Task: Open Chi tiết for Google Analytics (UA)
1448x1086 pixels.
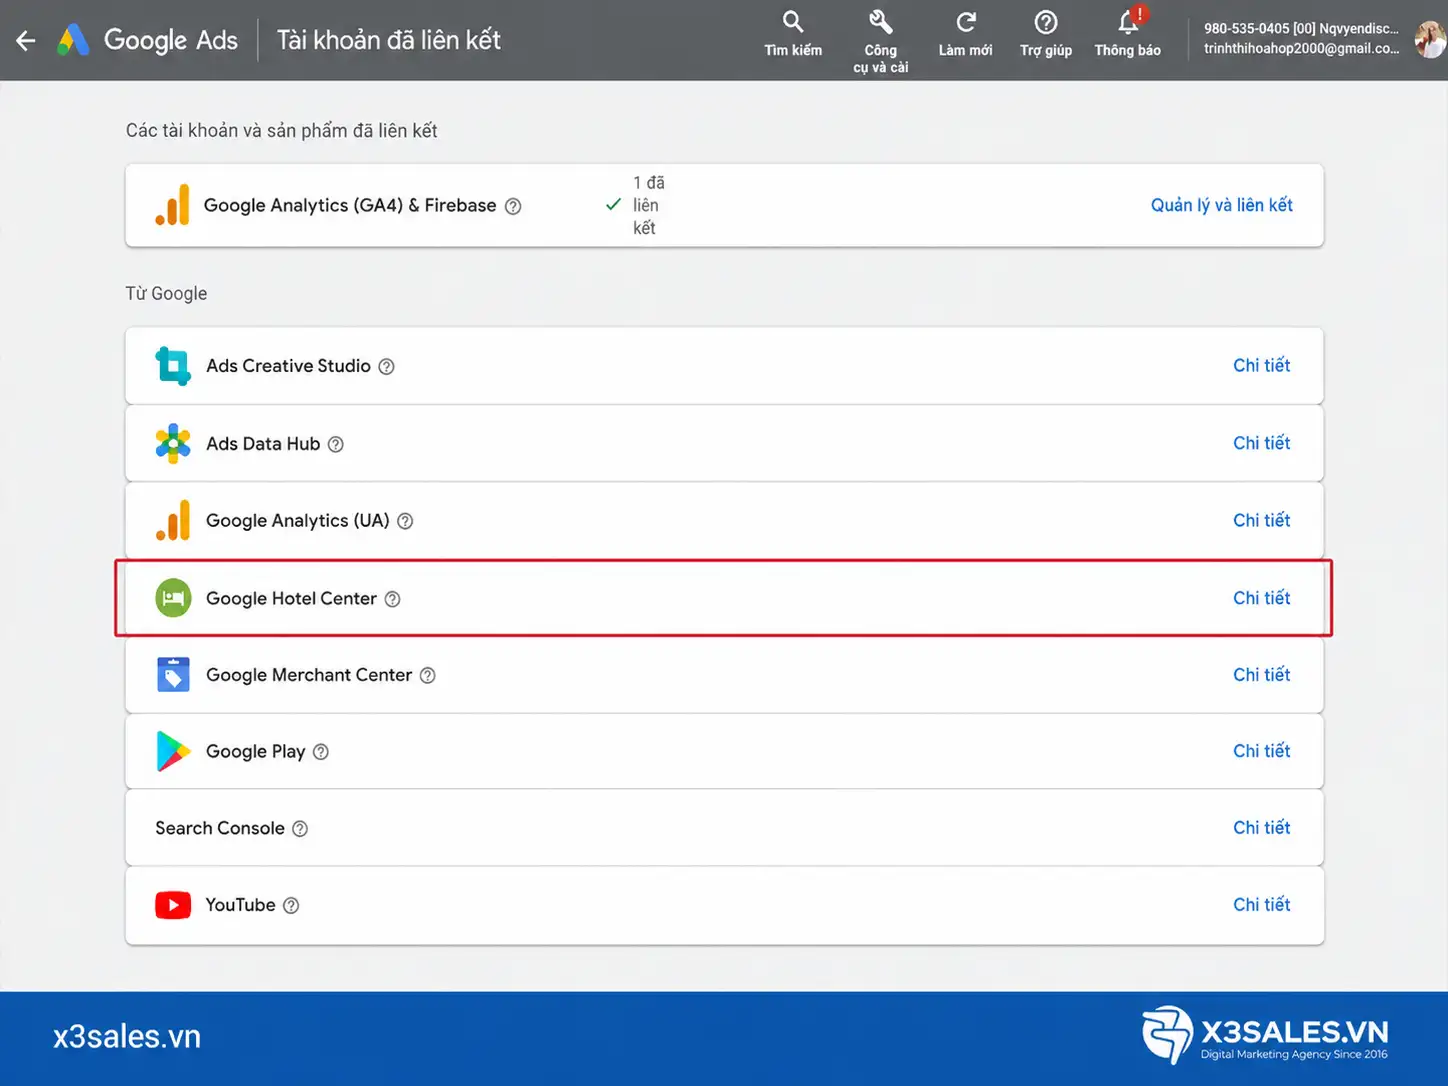Action: [1261, 520]
